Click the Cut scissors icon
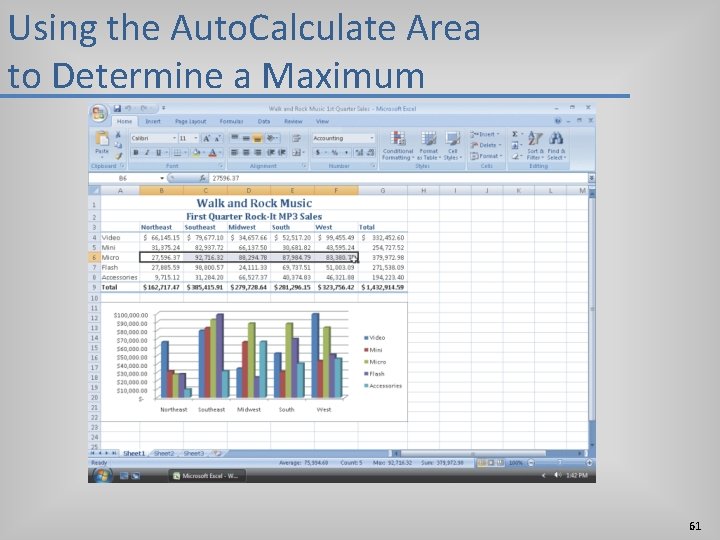This screenshot has width=720, height=540. (118, 135)
